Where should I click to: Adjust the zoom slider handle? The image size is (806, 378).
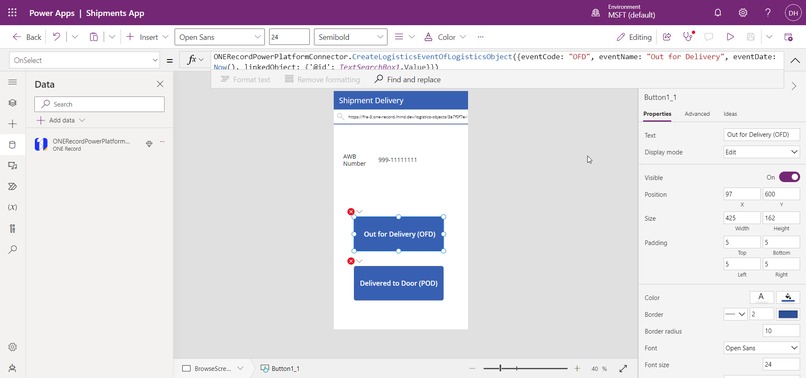[500, 369]
